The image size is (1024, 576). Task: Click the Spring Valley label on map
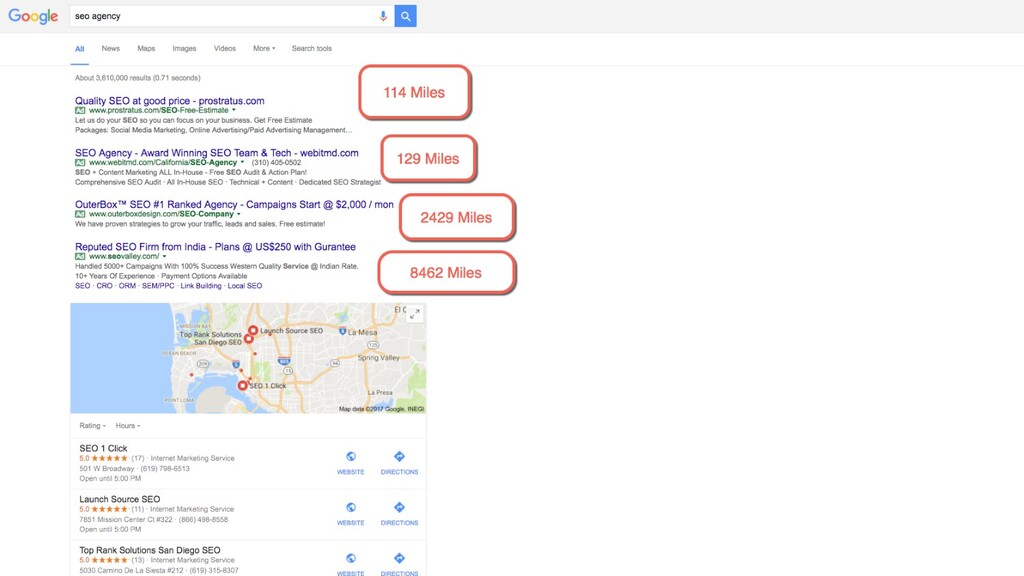click(x=378, y=358)
